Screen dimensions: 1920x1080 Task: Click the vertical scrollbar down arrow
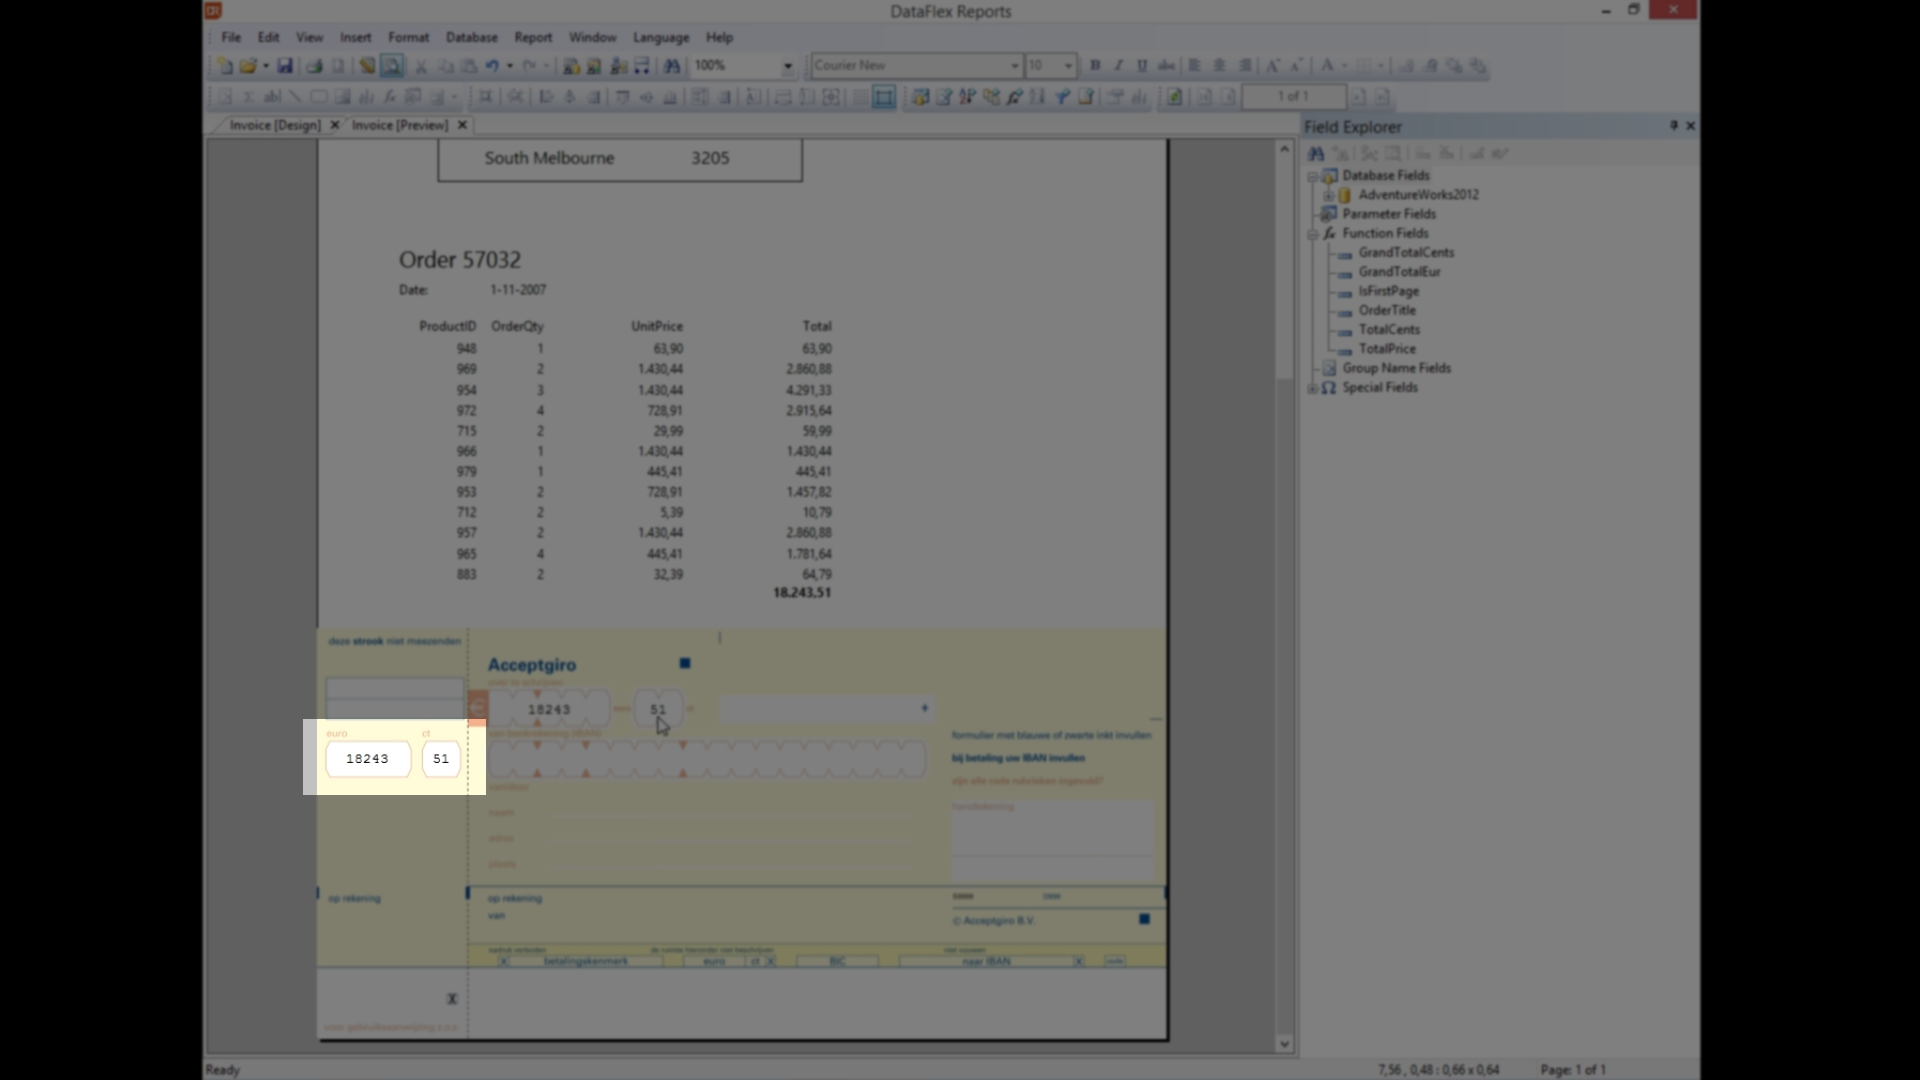[1284, 1044]
